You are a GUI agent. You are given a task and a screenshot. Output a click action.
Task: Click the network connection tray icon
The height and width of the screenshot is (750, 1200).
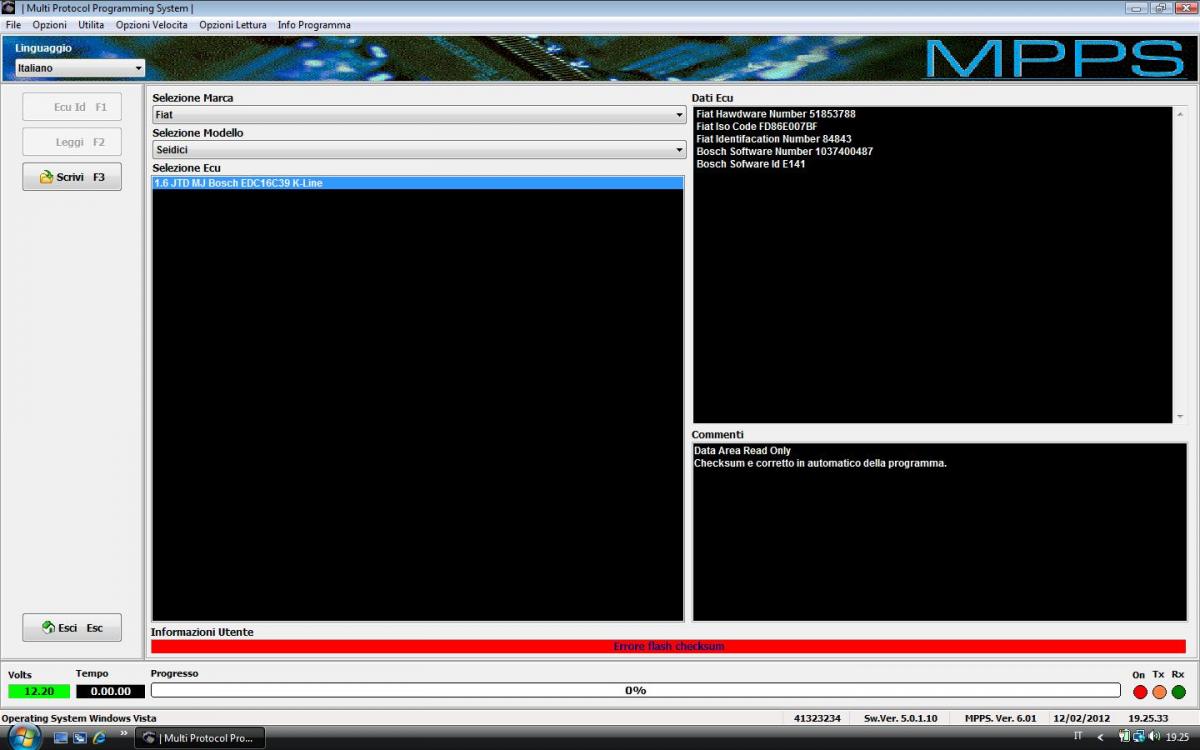(1139, 736)
